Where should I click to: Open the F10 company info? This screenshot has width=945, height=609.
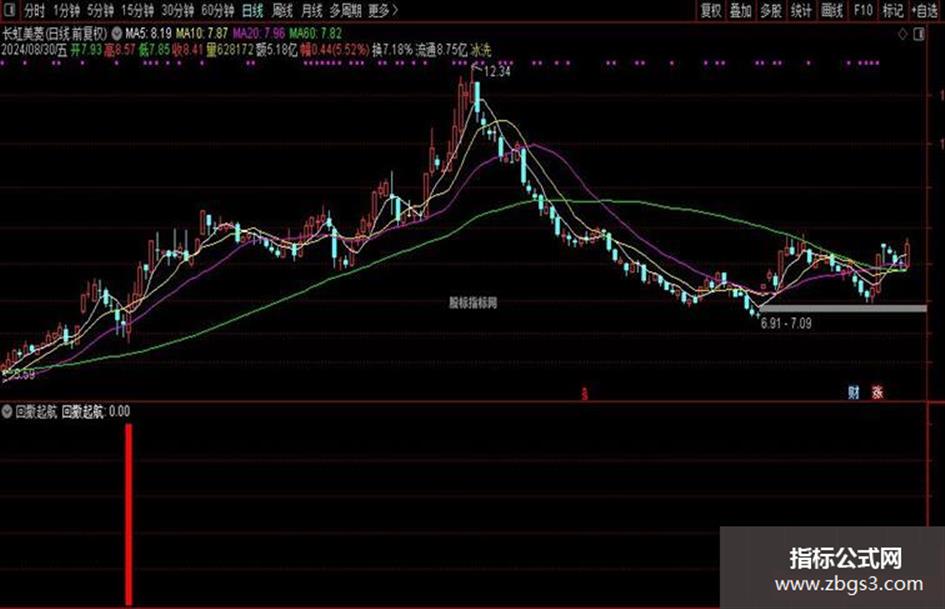tap(863, 11)
